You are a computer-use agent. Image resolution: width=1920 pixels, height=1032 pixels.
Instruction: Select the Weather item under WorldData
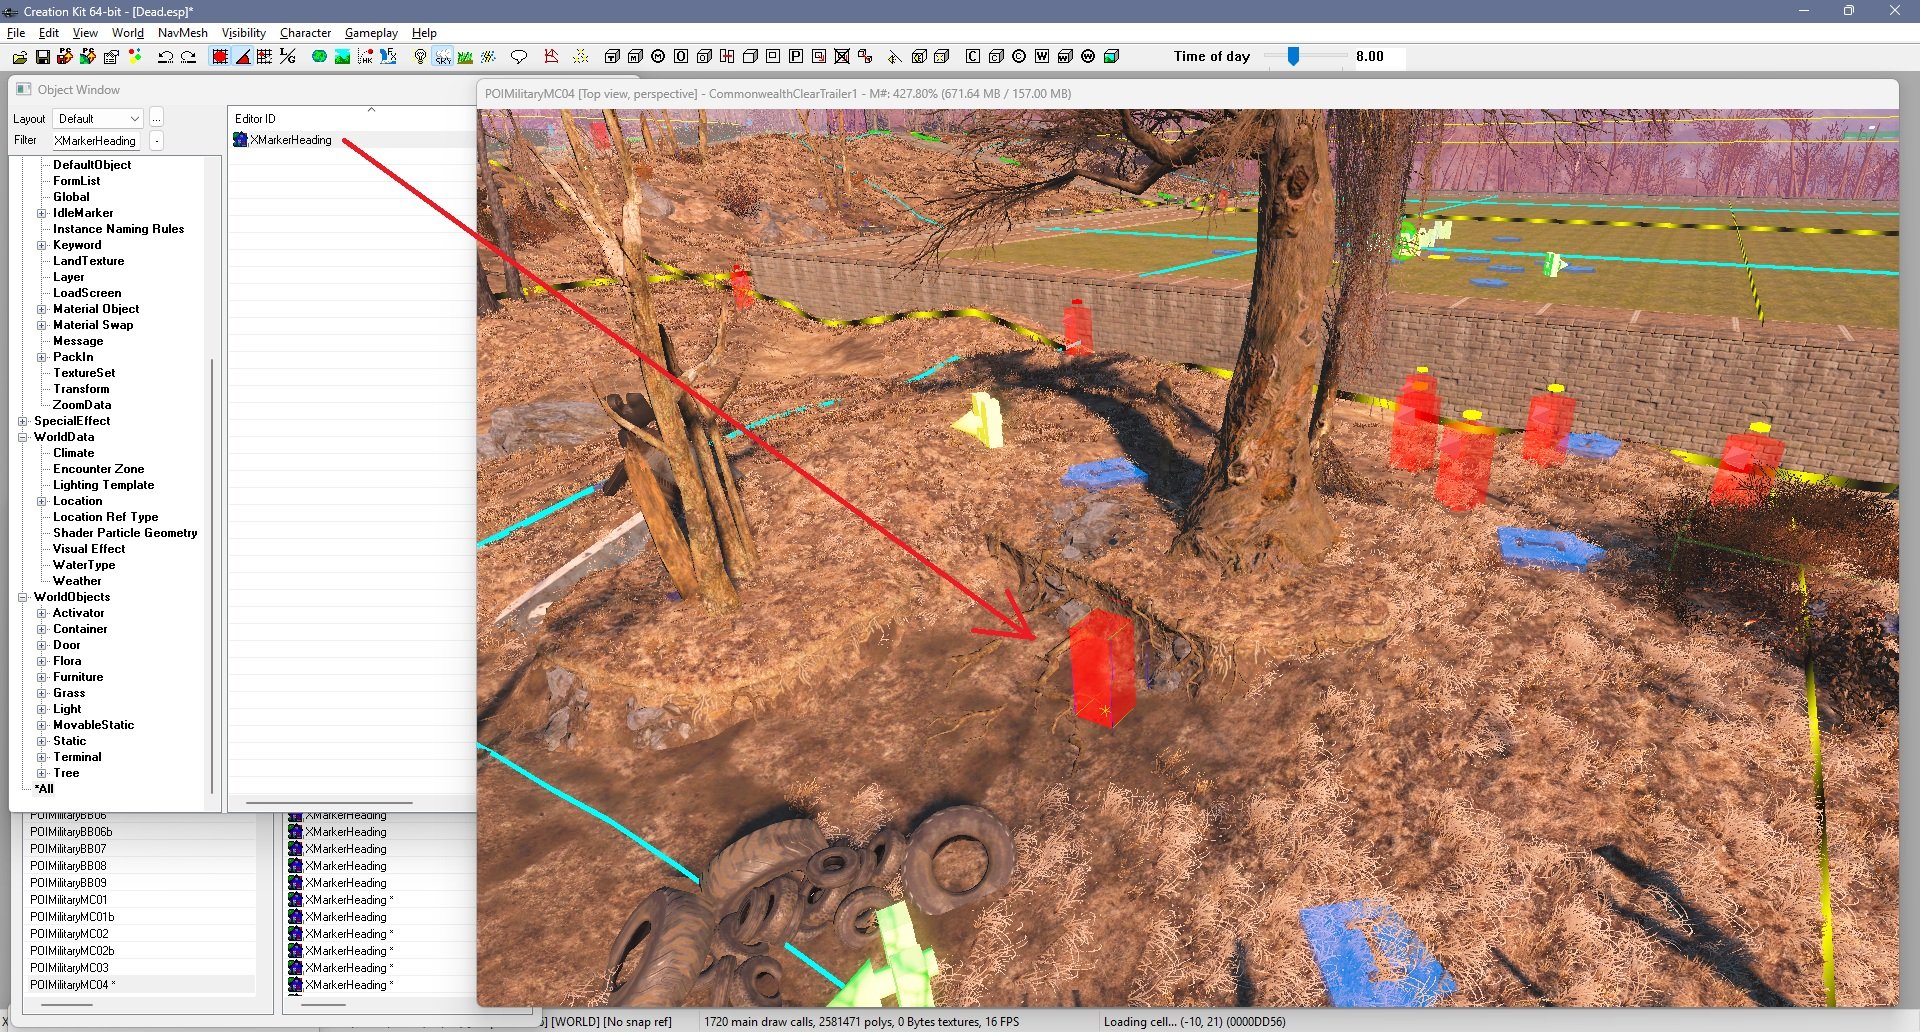coord(77,581)
